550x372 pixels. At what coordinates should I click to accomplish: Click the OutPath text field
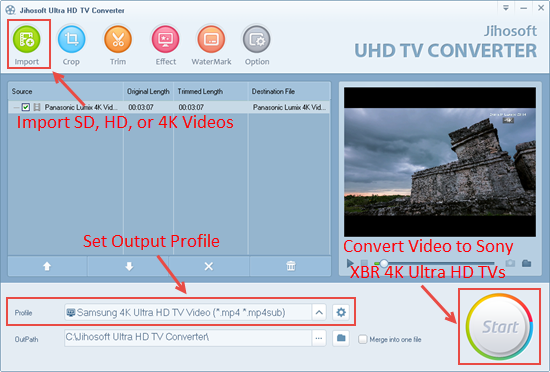coord(188,338)
